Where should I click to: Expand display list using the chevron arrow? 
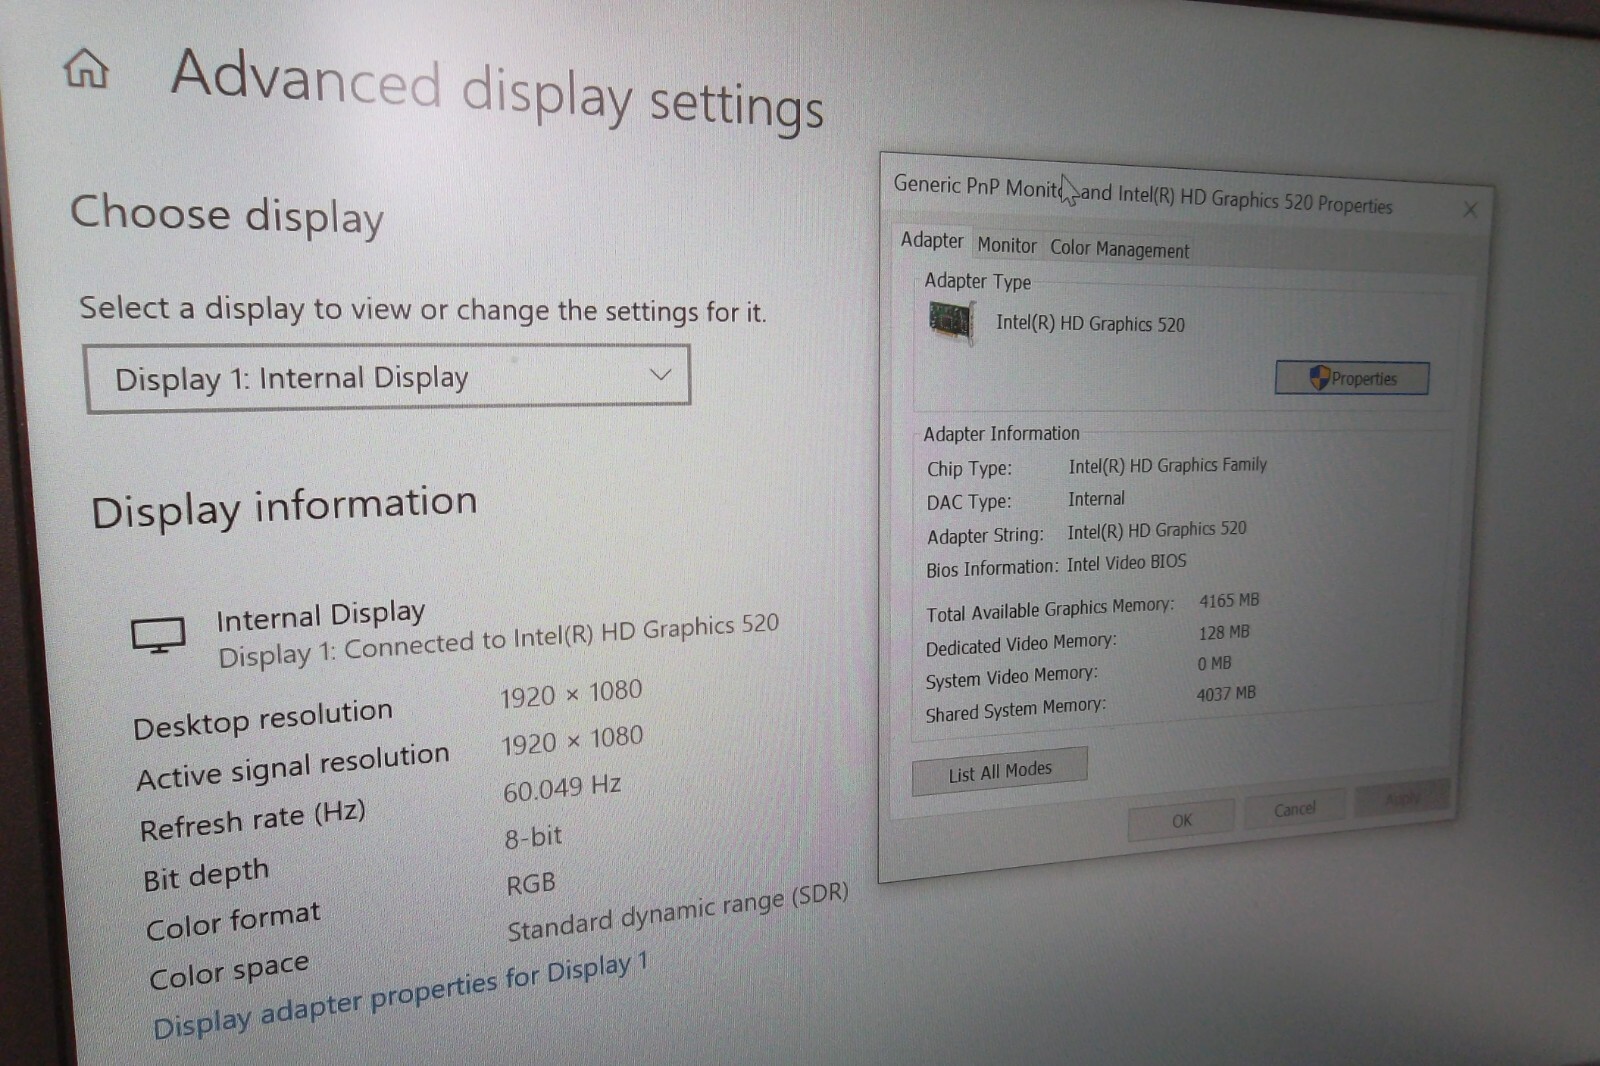[x=660, y=375]
